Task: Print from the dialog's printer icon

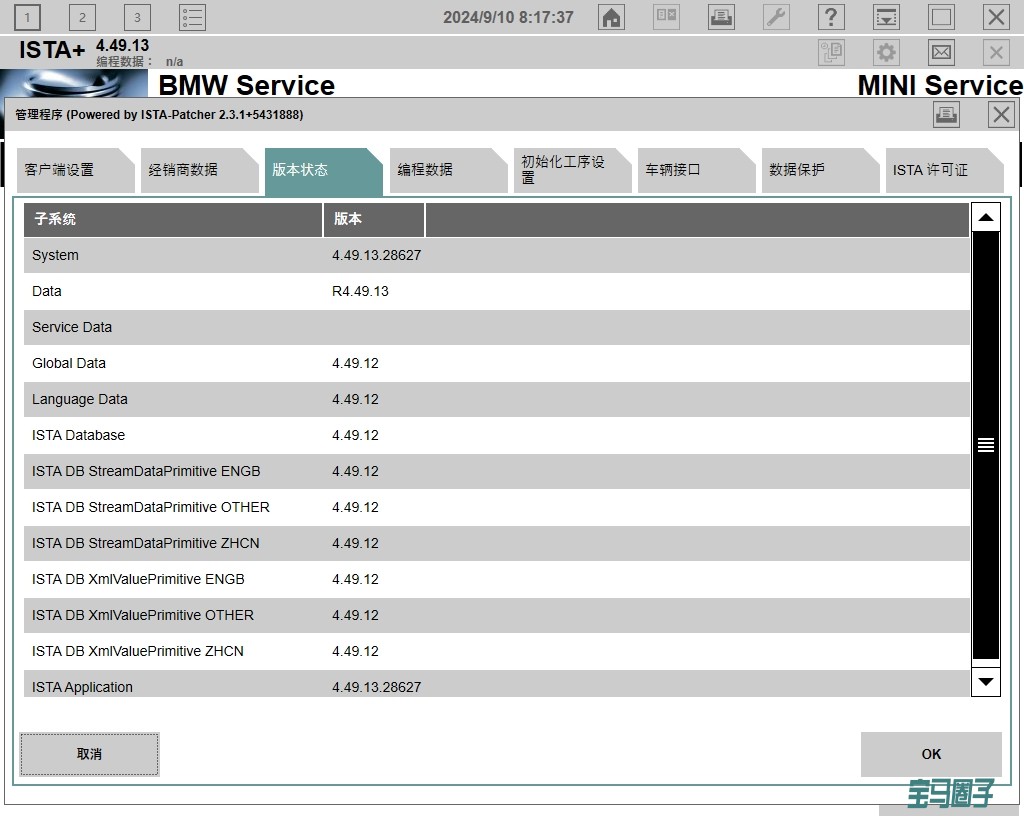Action: (x=946, y=115)
